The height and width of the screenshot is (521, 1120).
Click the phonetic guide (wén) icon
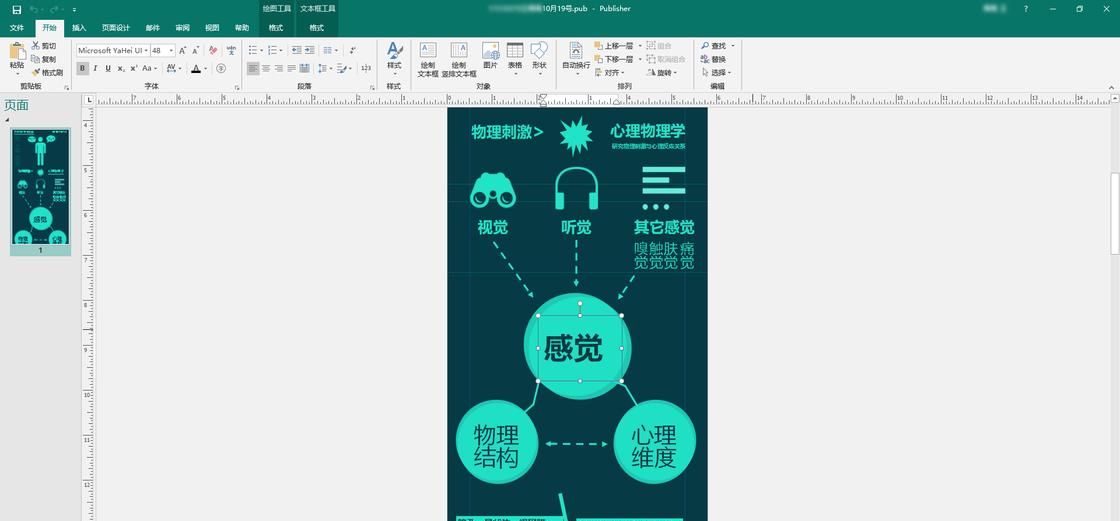click(231, 50)
